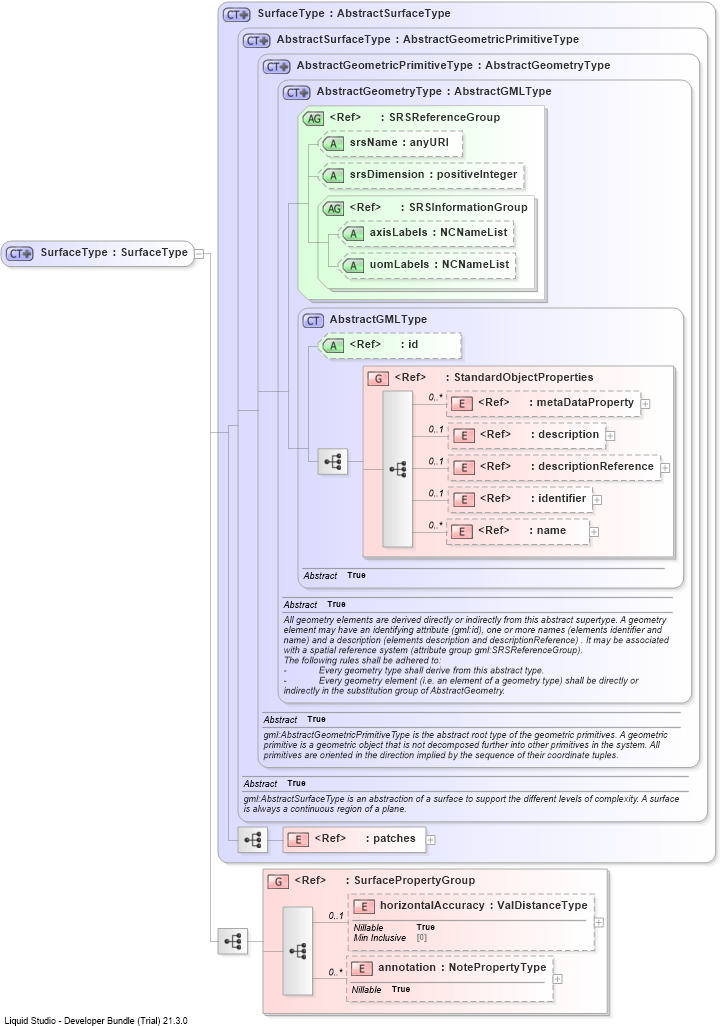Click E icon of name element
The width and height of the screenshot is (720, 1026).
(462, 532)
